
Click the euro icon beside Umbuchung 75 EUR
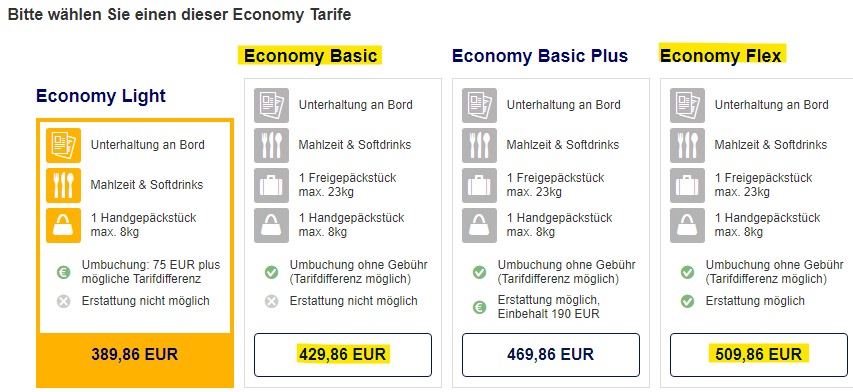click(x=64, y=272)
